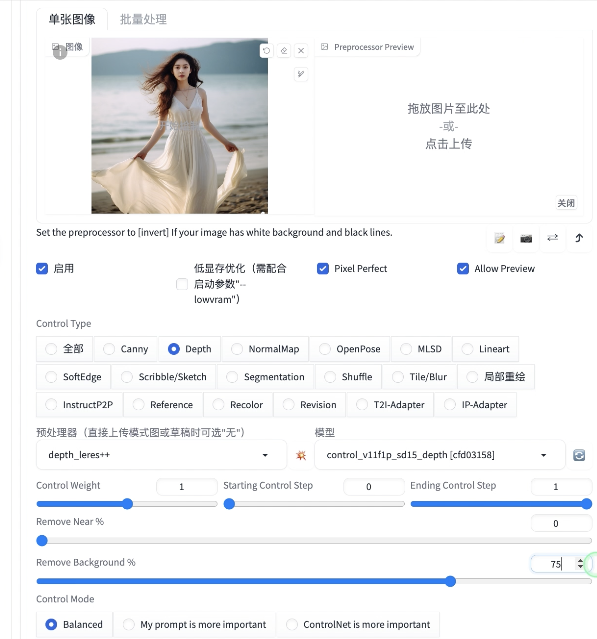Open the depth_leres++ preprocessor dropdown
This screenshot has height=639, width=597.
click(161, 455)
